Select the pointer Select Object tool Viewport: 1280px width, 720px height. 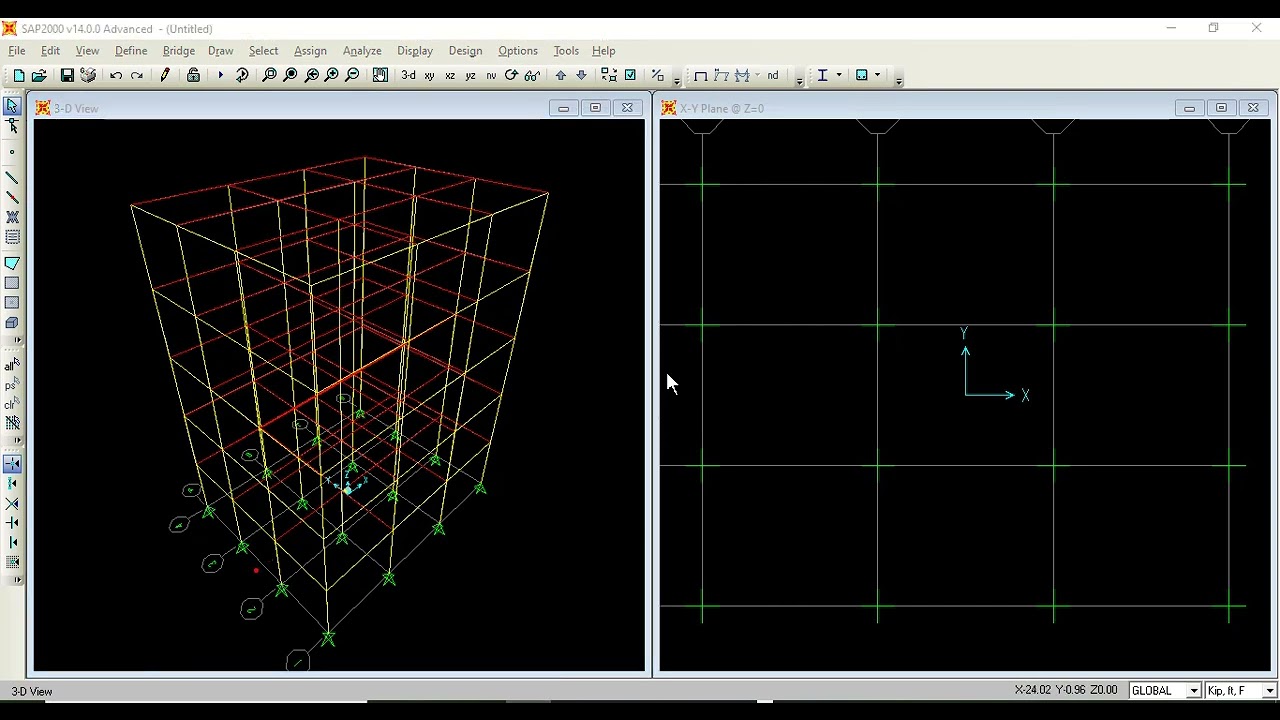coord(12,106)
